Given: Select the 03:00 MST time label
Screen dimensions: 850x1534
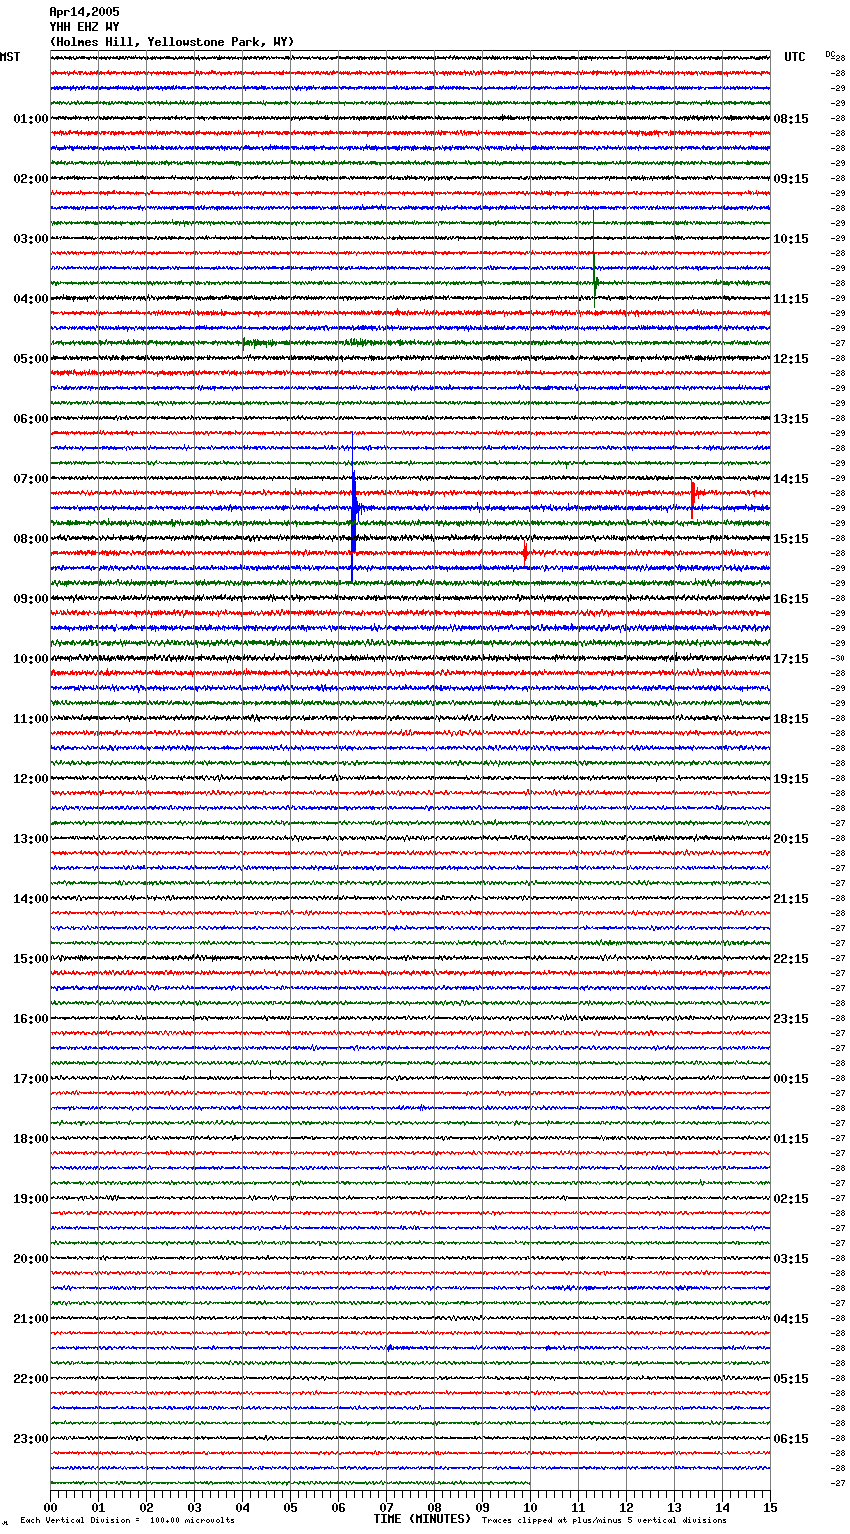Looking at the screenshot, I should tap(31, 239).
